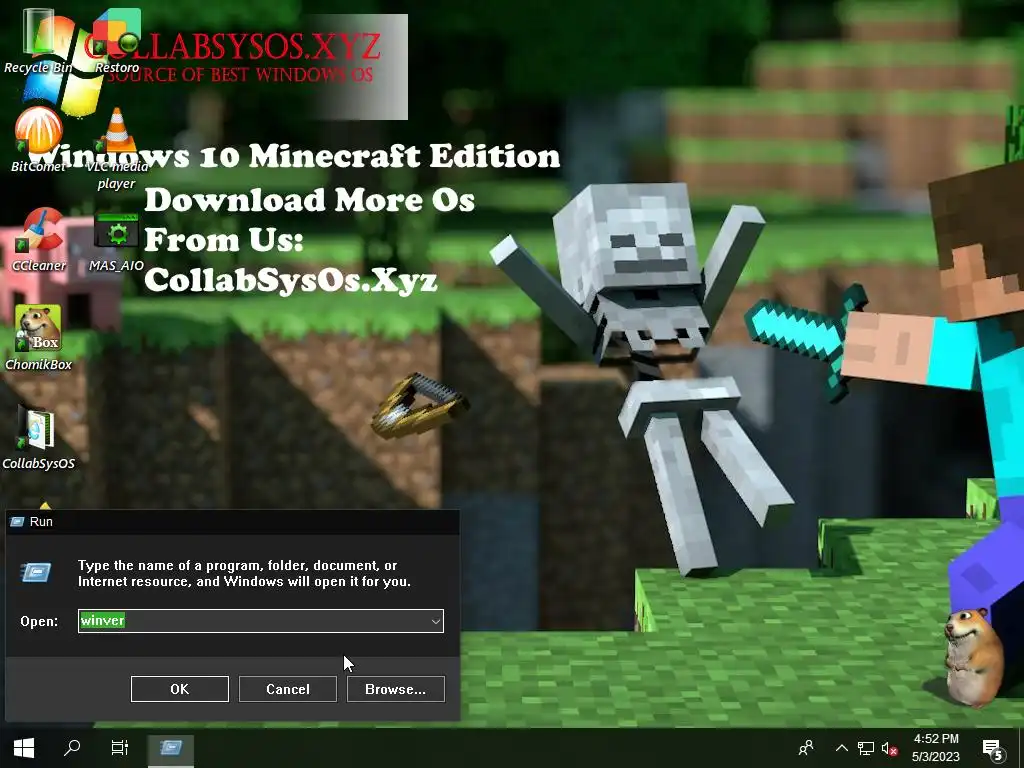Open Task View from the taskbar

pos(120,748)
